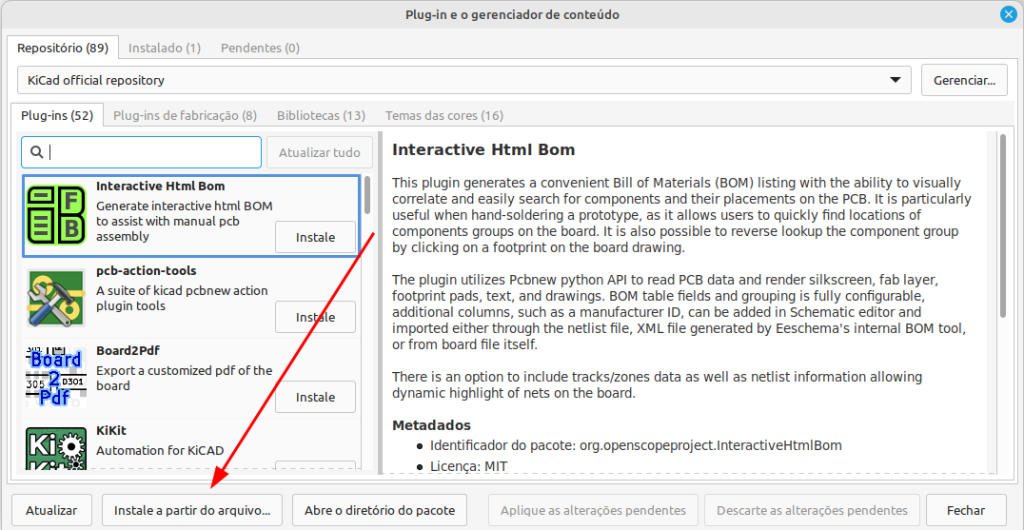Click the Gerenciar... button

pos(965,80)
